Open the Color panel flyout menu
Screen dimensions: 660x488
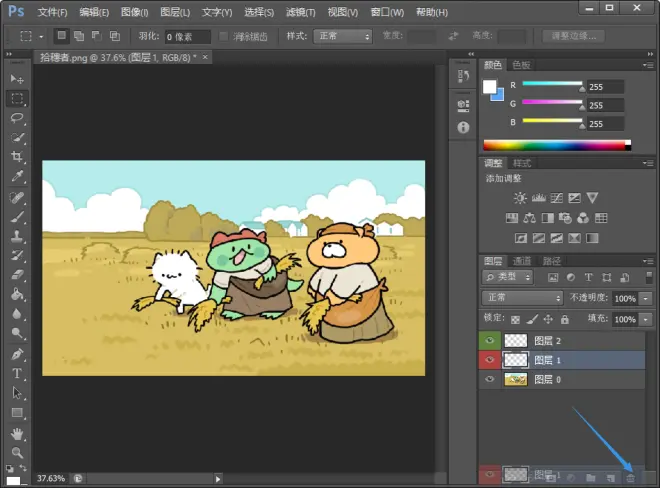coord(649,65)
